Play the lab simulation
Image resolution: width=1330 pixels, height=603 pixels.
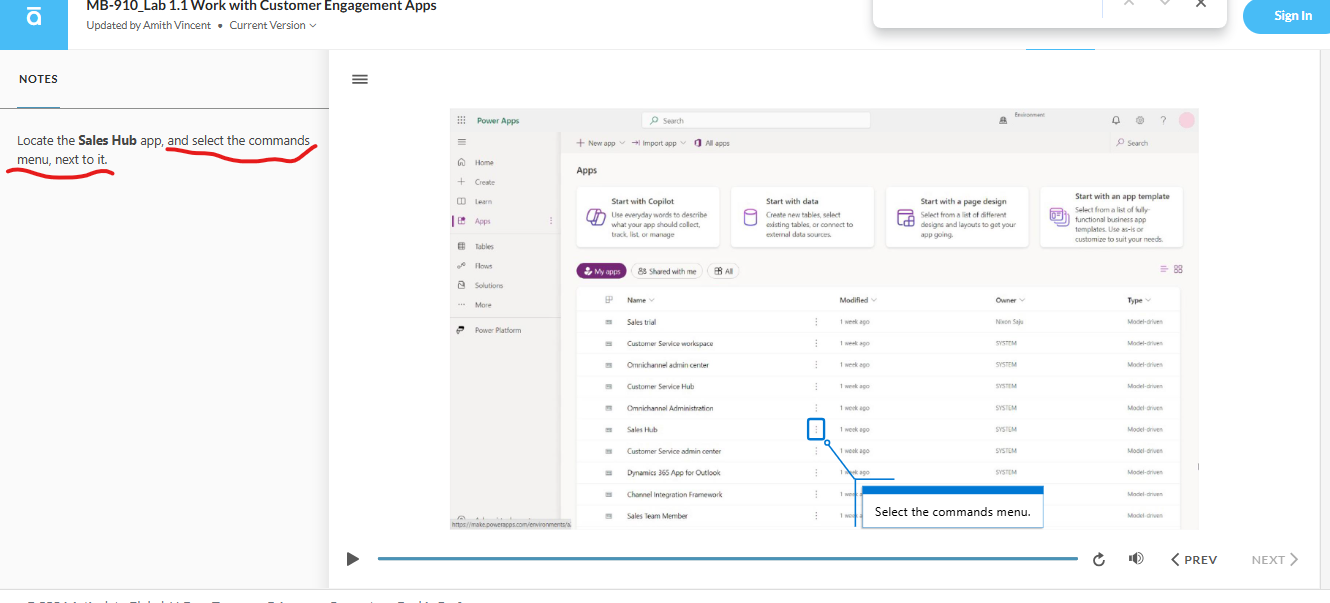click(x=352, y=559)
